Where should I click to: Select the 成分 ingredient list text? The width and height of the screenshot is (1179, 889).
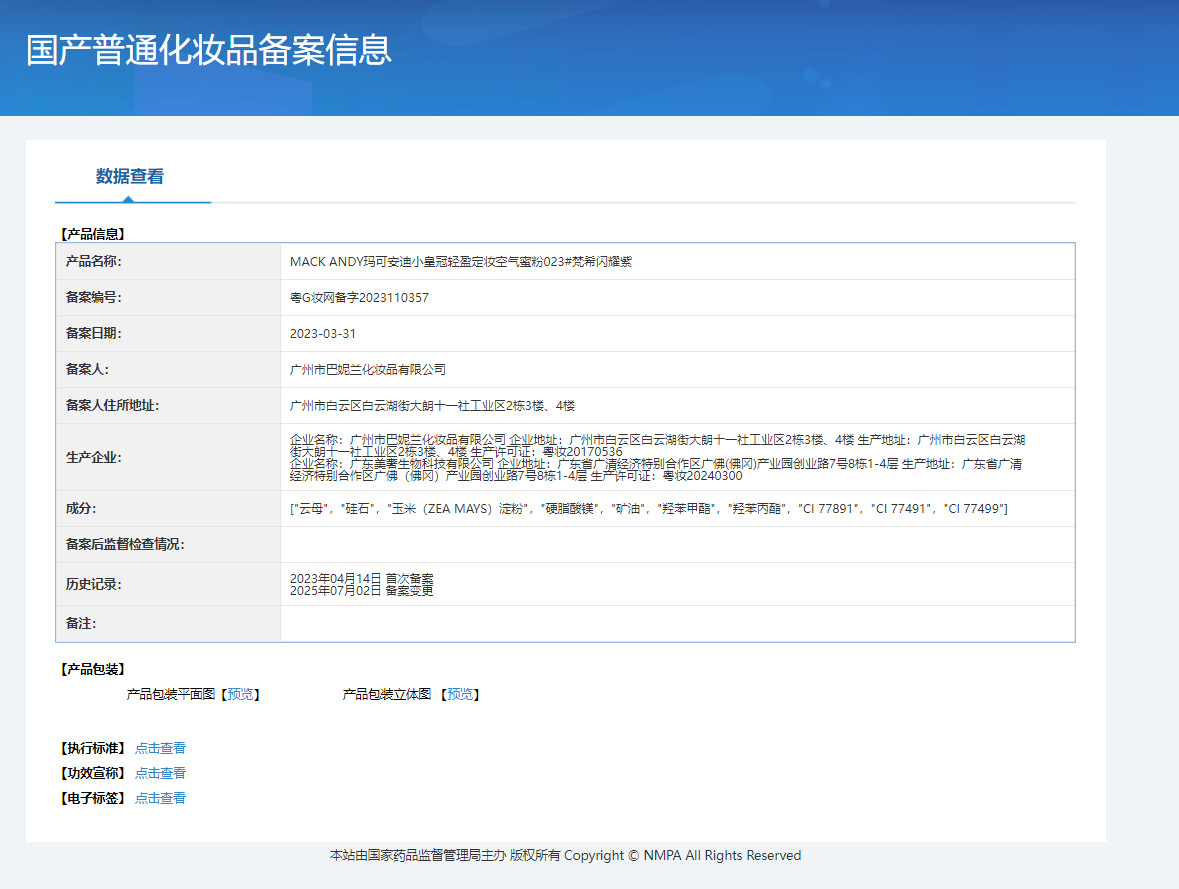[x=648, y=509]
